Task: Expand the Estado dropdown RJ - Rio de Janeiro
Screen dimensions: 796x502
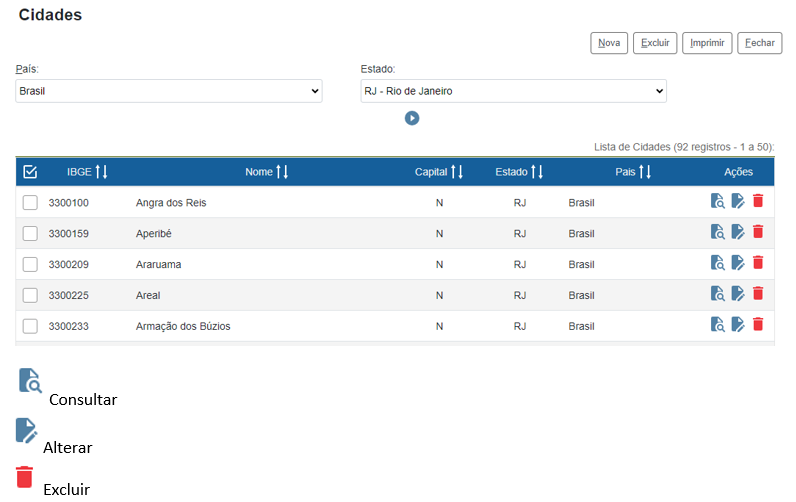Action: [513, 91]
